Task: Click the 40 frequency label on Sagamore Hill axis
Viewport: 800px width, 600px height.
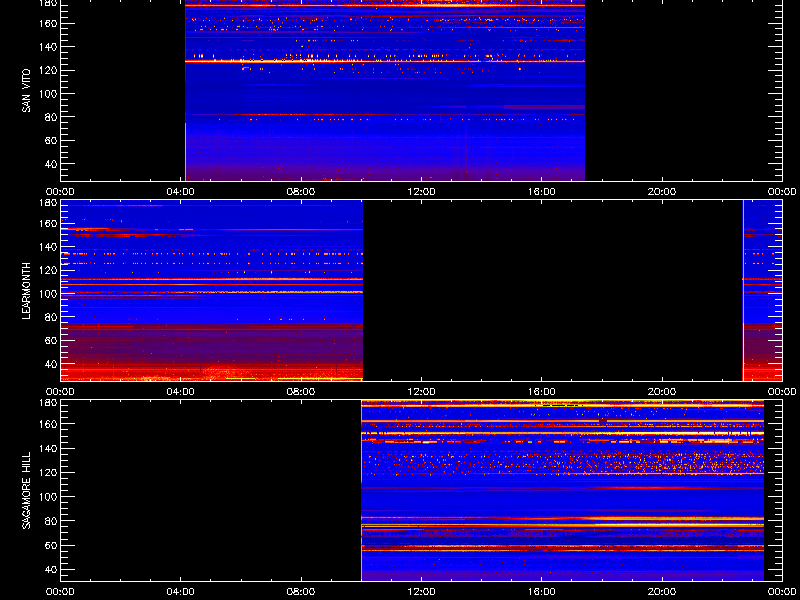Action: click(50, 569)
